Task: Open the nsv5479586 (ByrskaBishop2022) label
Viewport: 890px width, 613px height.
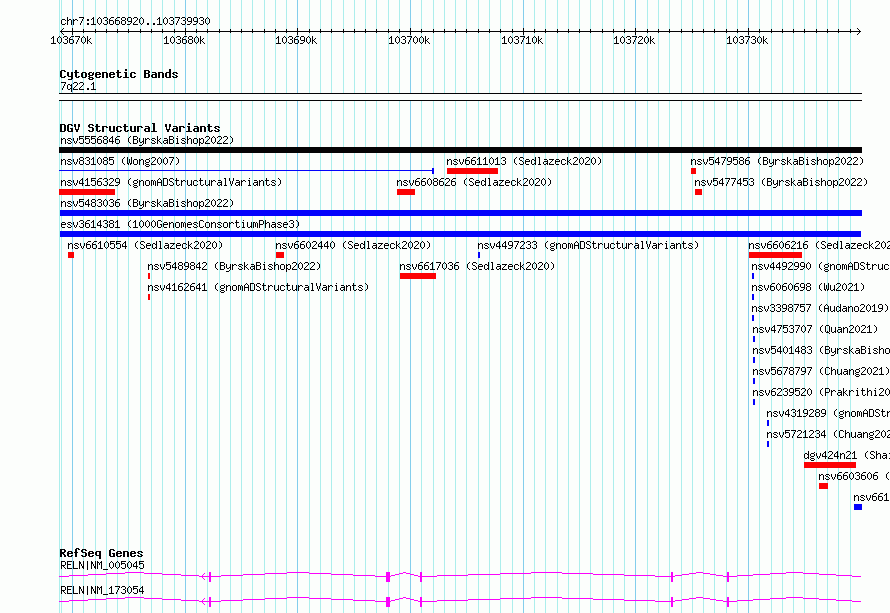Action: (x=777, y=161)
